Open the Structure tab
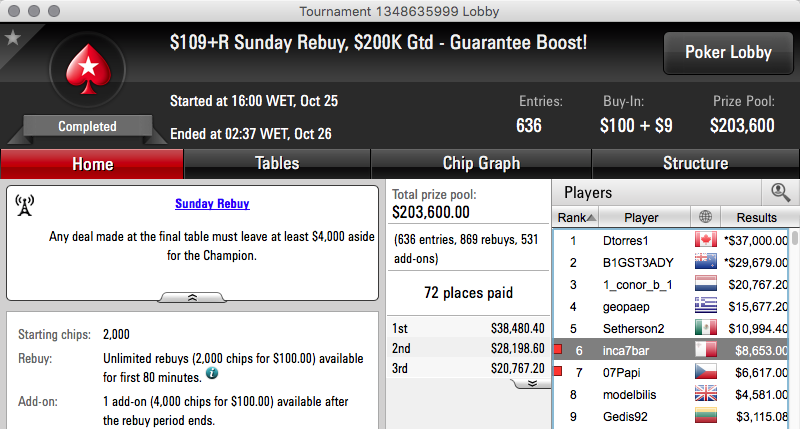 pos(695,164)
